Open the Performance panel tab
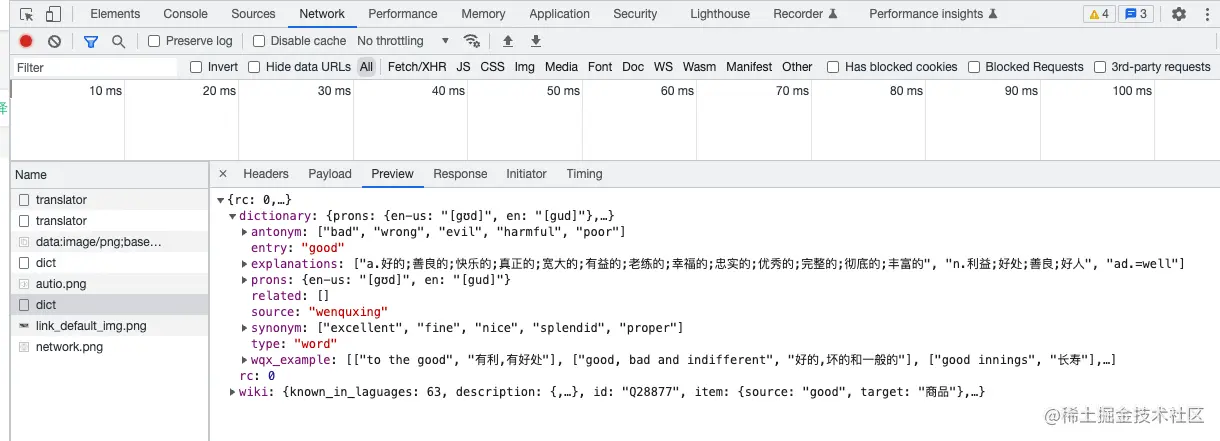Image resolution: width=1220 pixels, height=441 pixels. click(x=403, y=14)
